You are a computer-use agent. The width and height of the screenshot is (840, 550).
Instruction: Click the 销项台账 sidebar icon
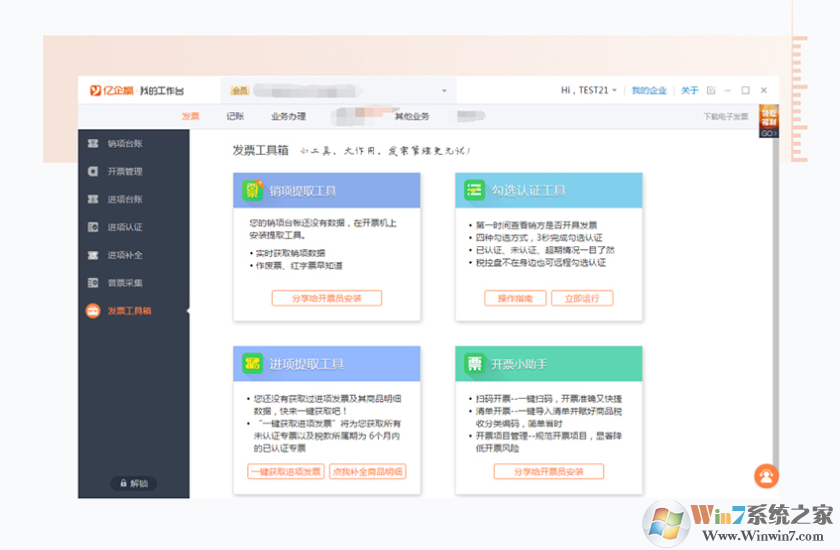pos(93,144)
